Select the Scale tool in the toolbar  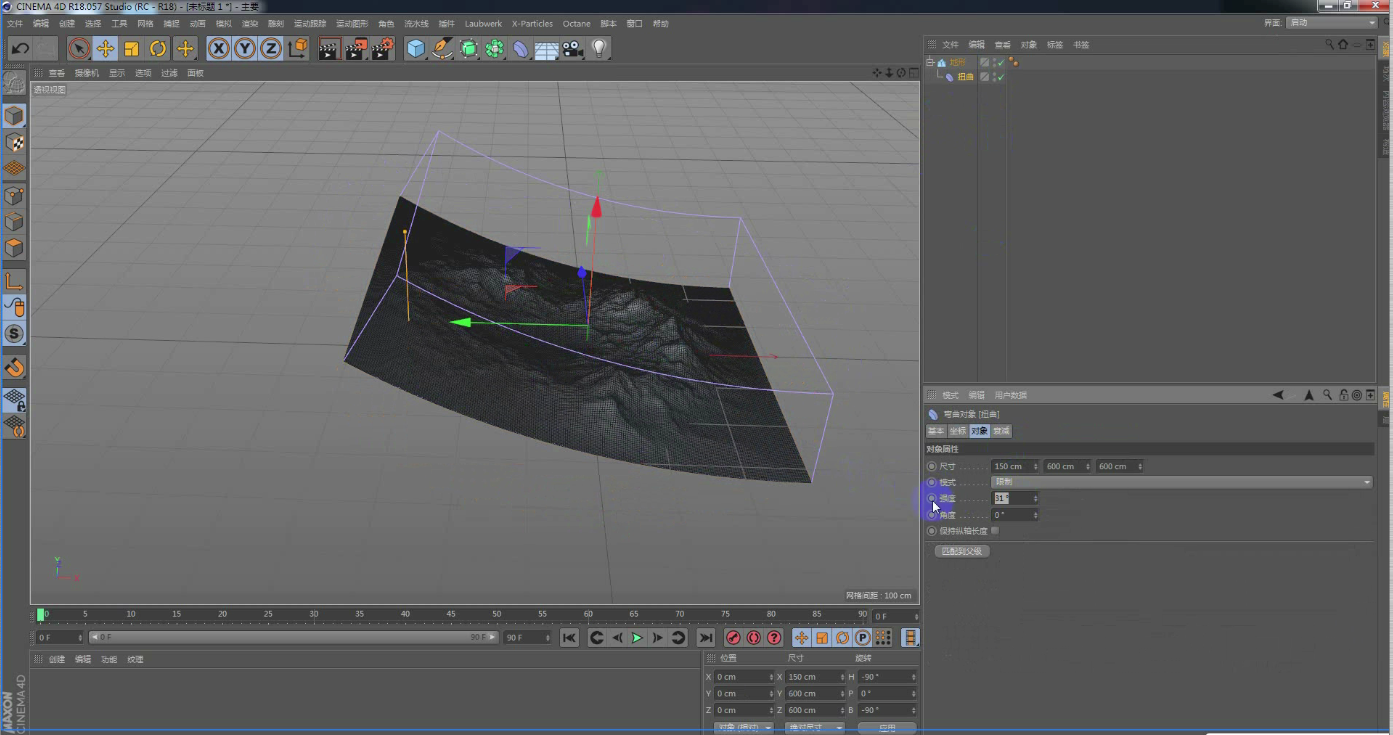pyautogui.click(x=132, y=49)
